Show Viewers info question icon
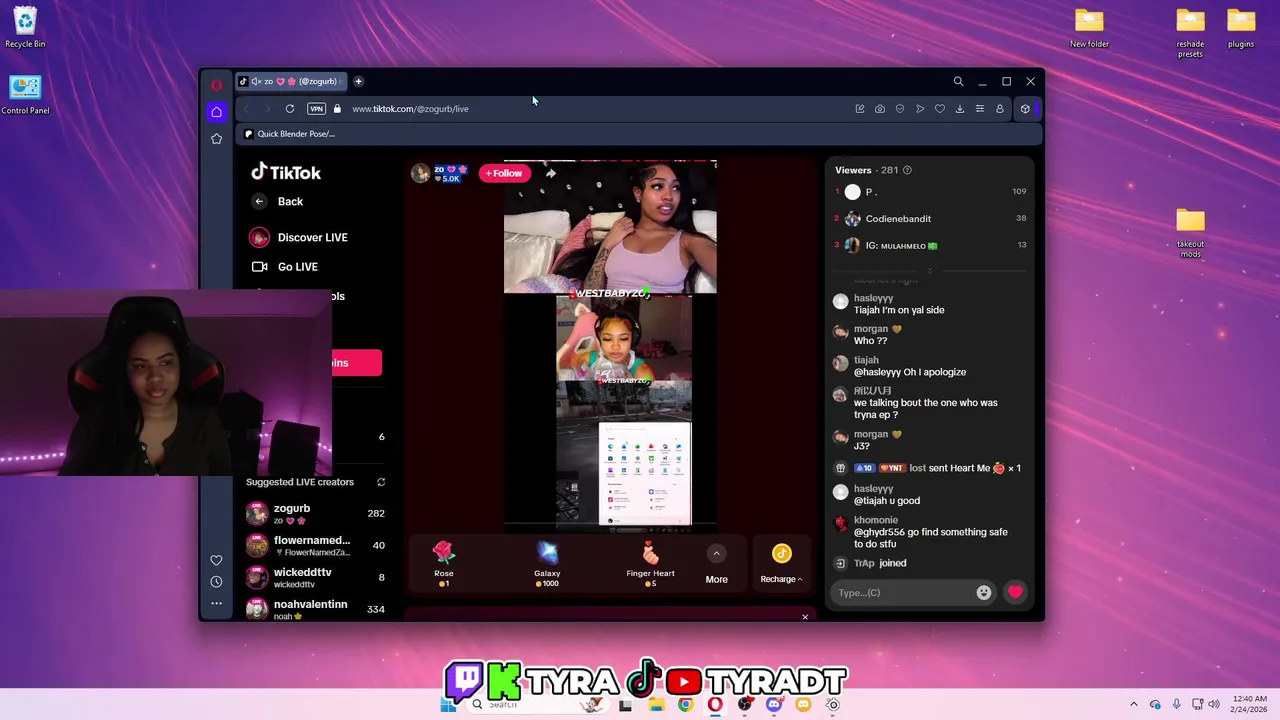Screen dimensions: 1280x720 click(x=907, y=170)
